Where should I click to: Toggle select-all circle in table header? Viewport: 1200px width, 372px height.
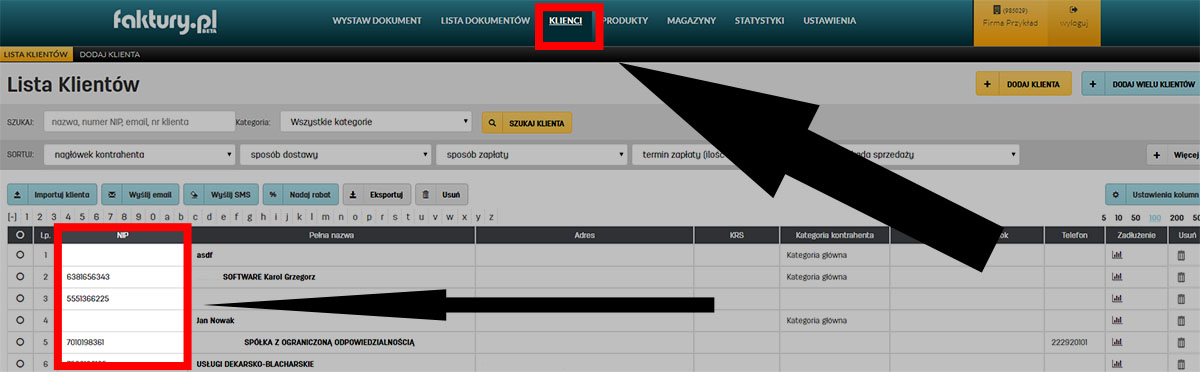pos(20,235)
